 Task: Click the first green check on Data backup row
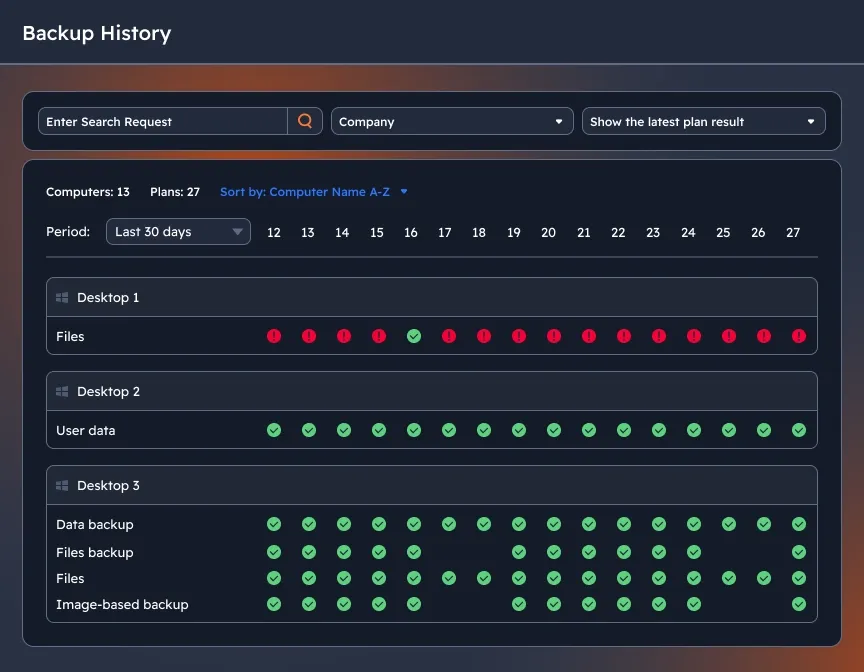tap(274, 523)
